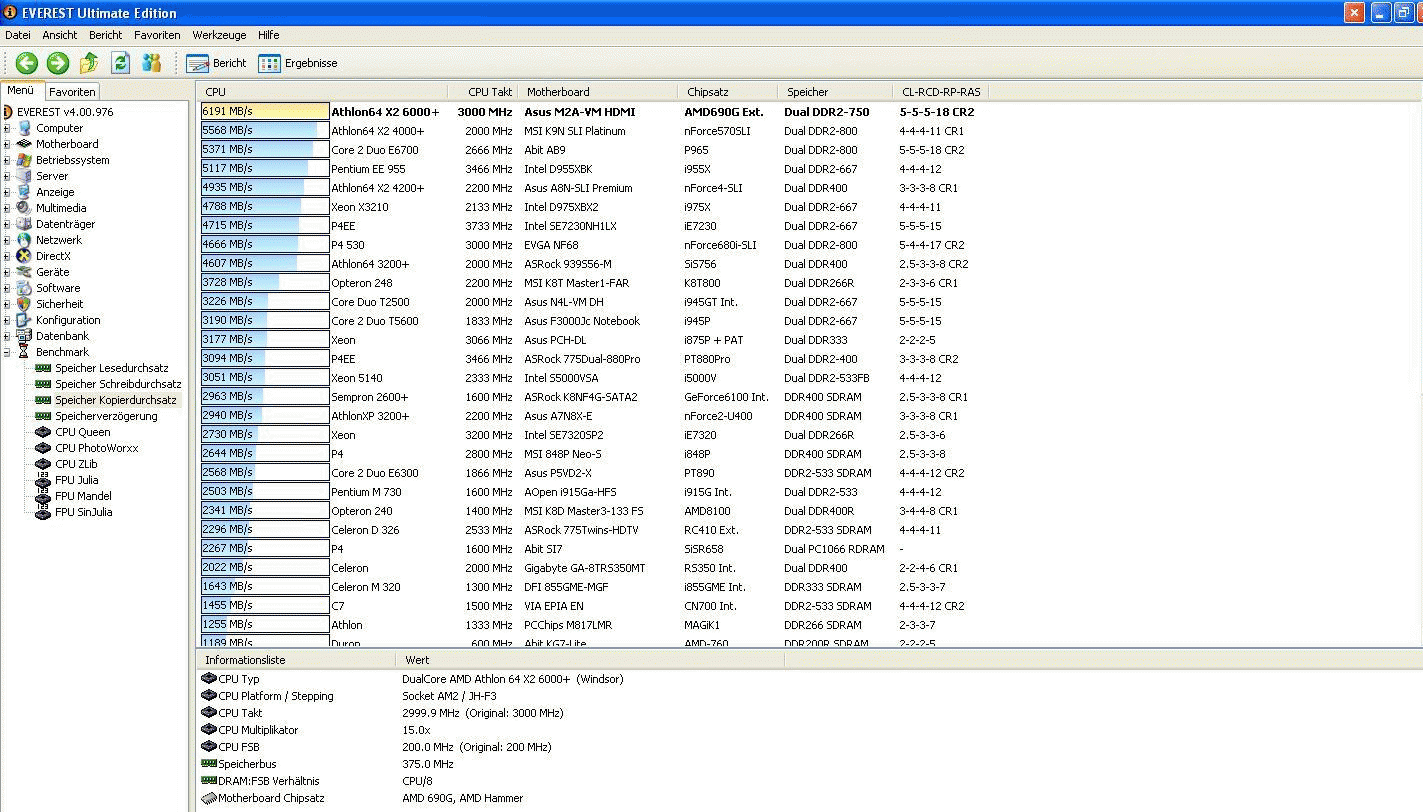
Task: Select the Multimedia tree icon
Action: tap(25, 208)
